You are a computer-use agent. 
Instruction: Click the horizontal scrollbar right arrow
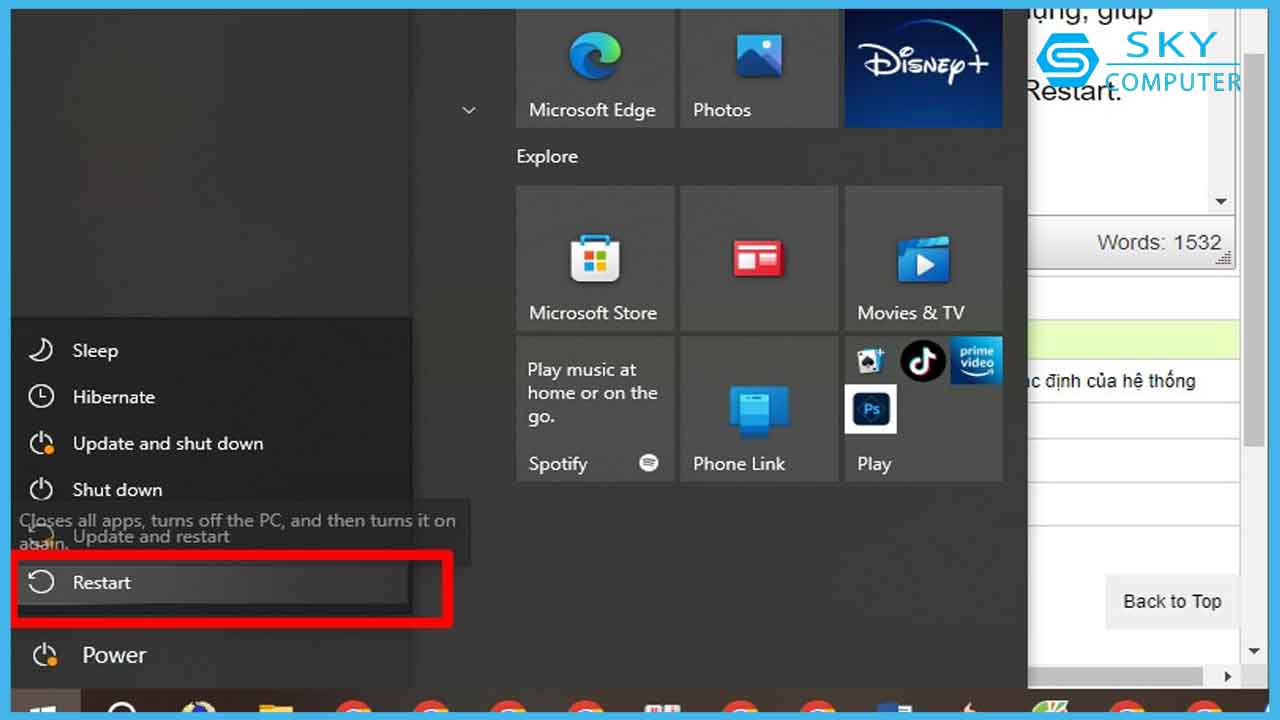pos(1229,678)
